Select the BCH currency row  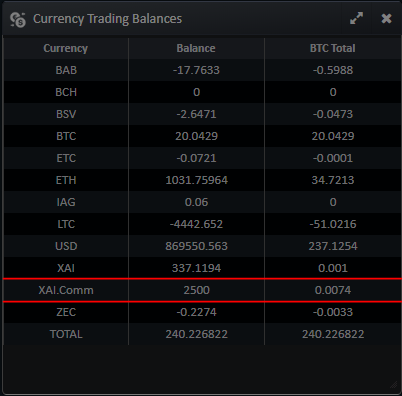pos(202,92)
